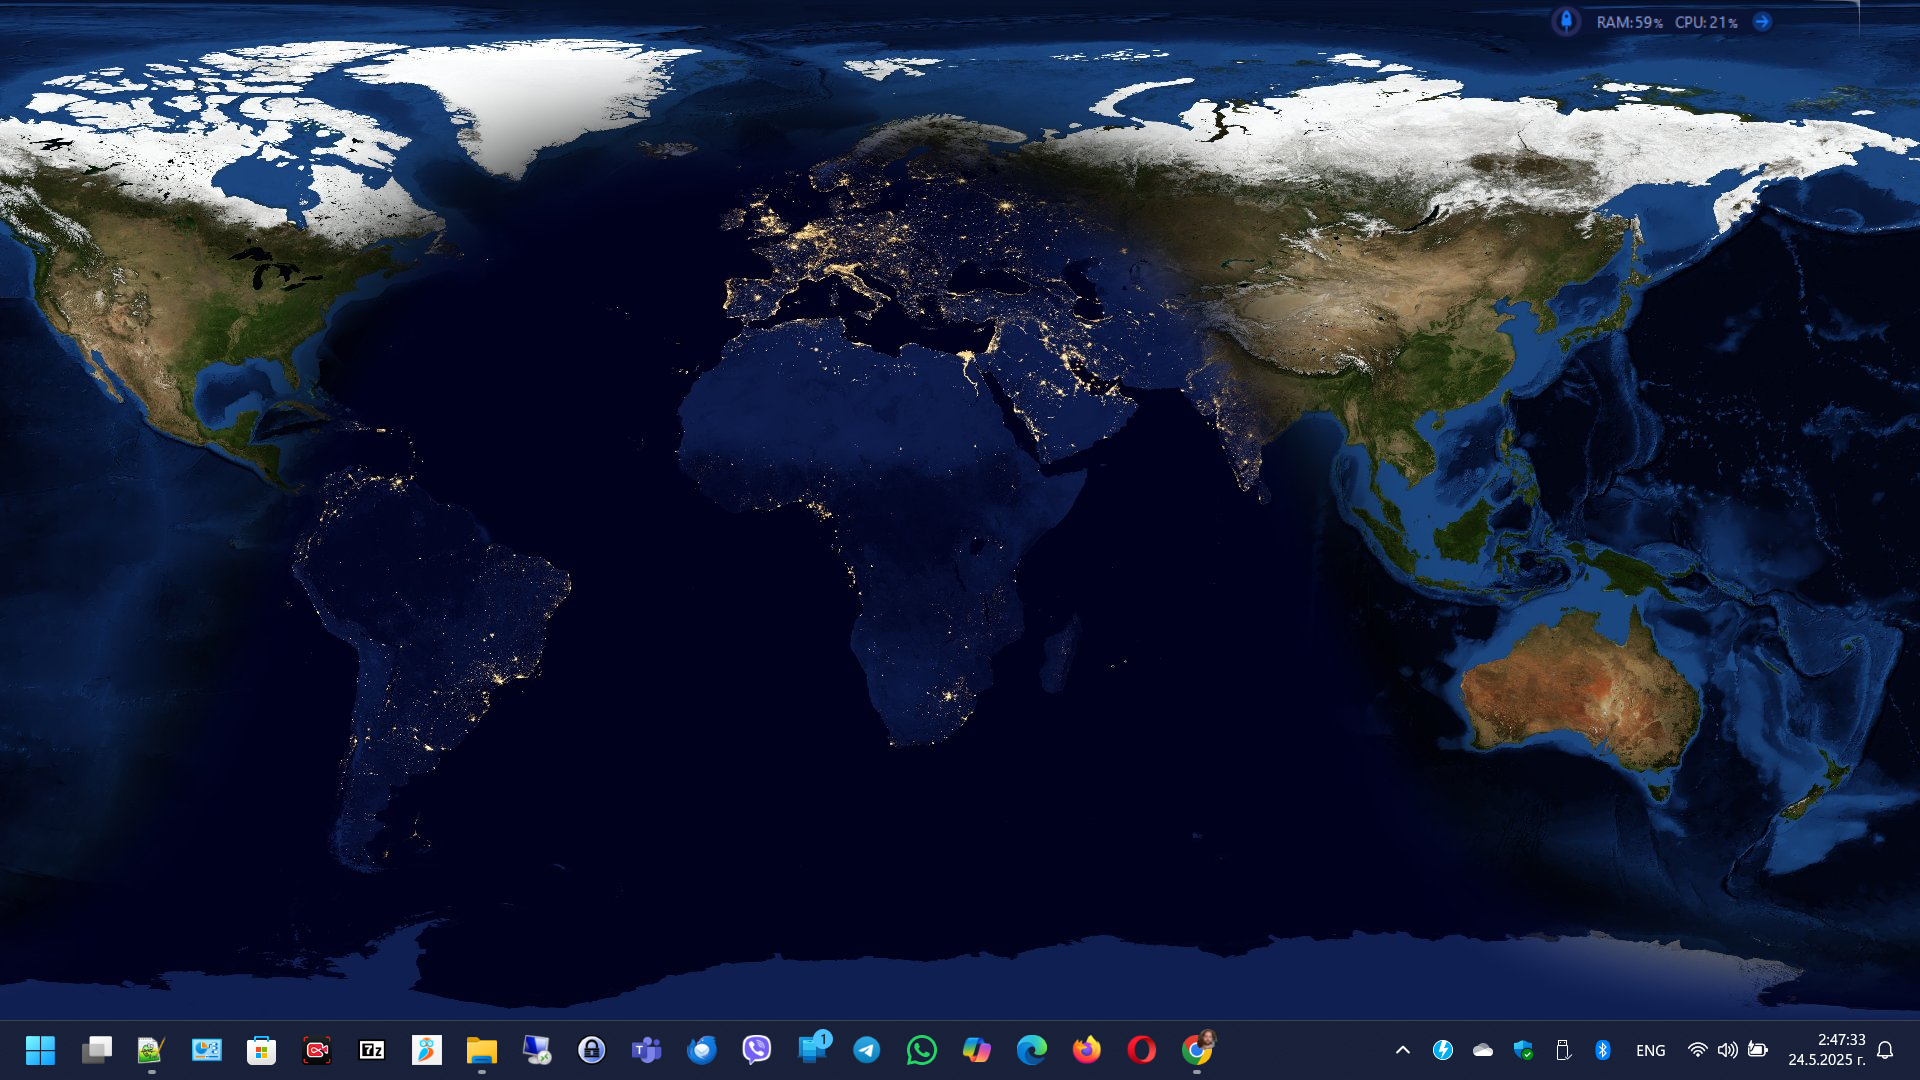The height and width of the screenshot is (1080, 1920).
Task: Open Task View on the taskbar
Action: [97, 1050]
